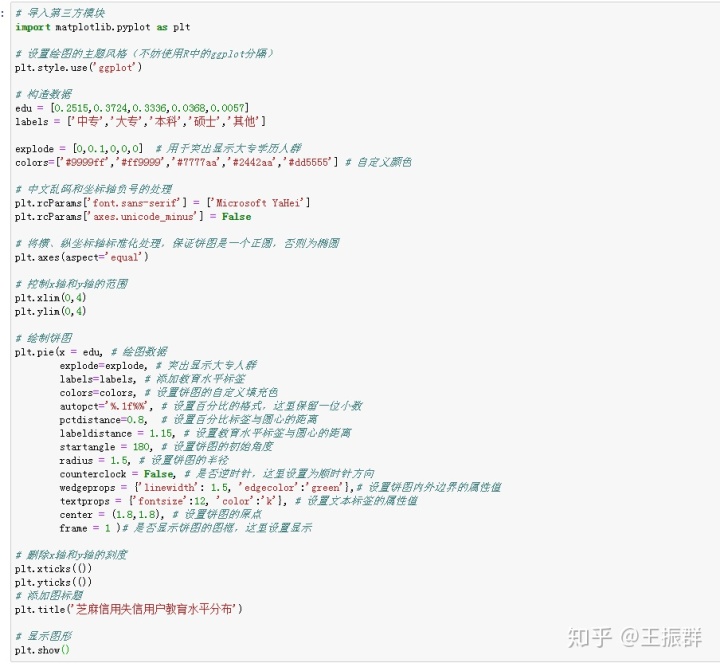Screen dimensions: 720x667
Task: Click the explode list assignment line
Action: click(x=79, y=149)
